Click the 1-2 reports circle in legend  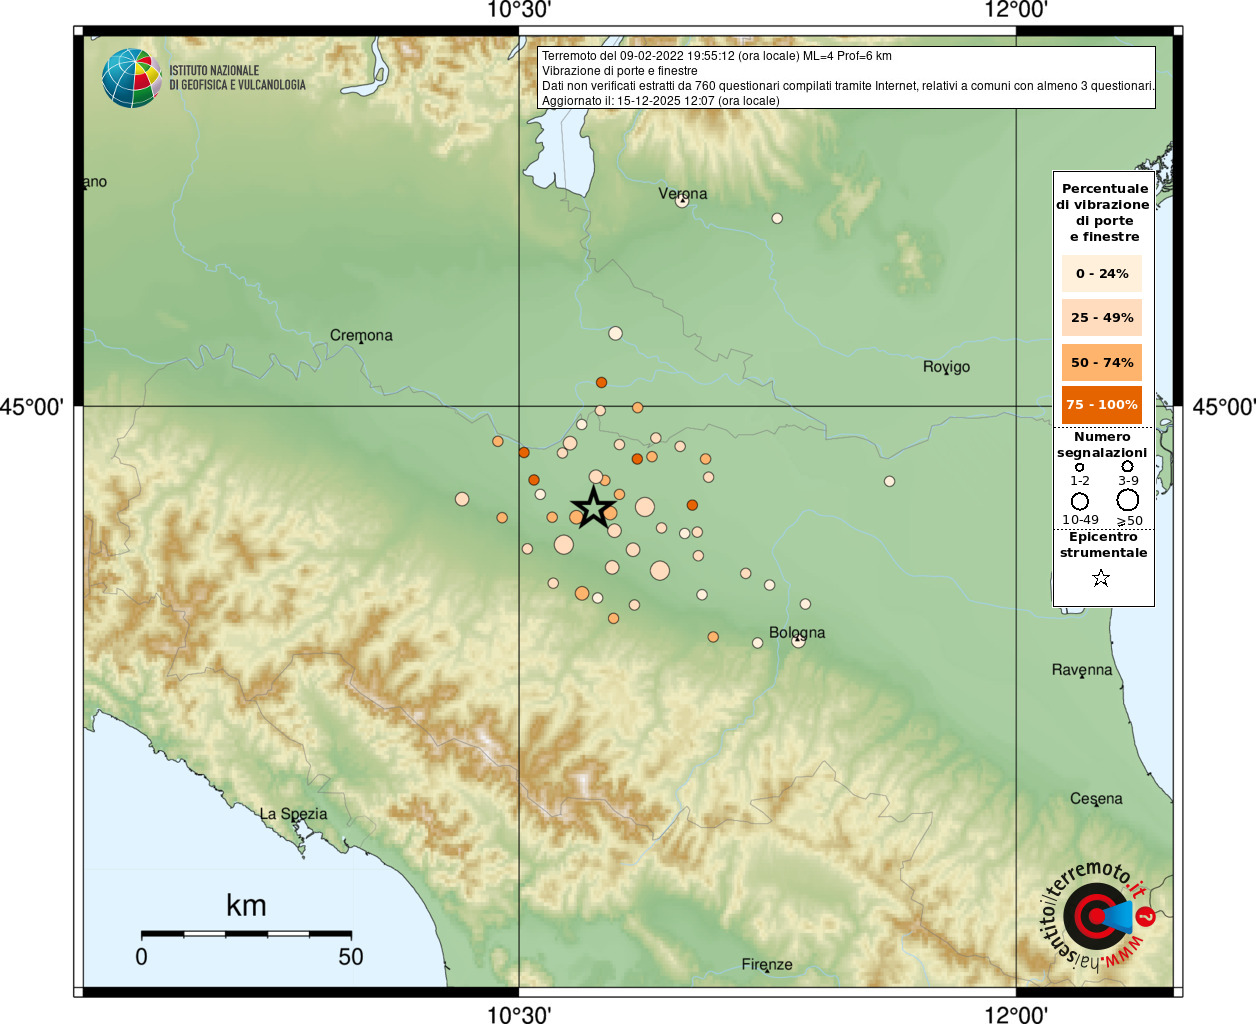[x=1079, y=467]
